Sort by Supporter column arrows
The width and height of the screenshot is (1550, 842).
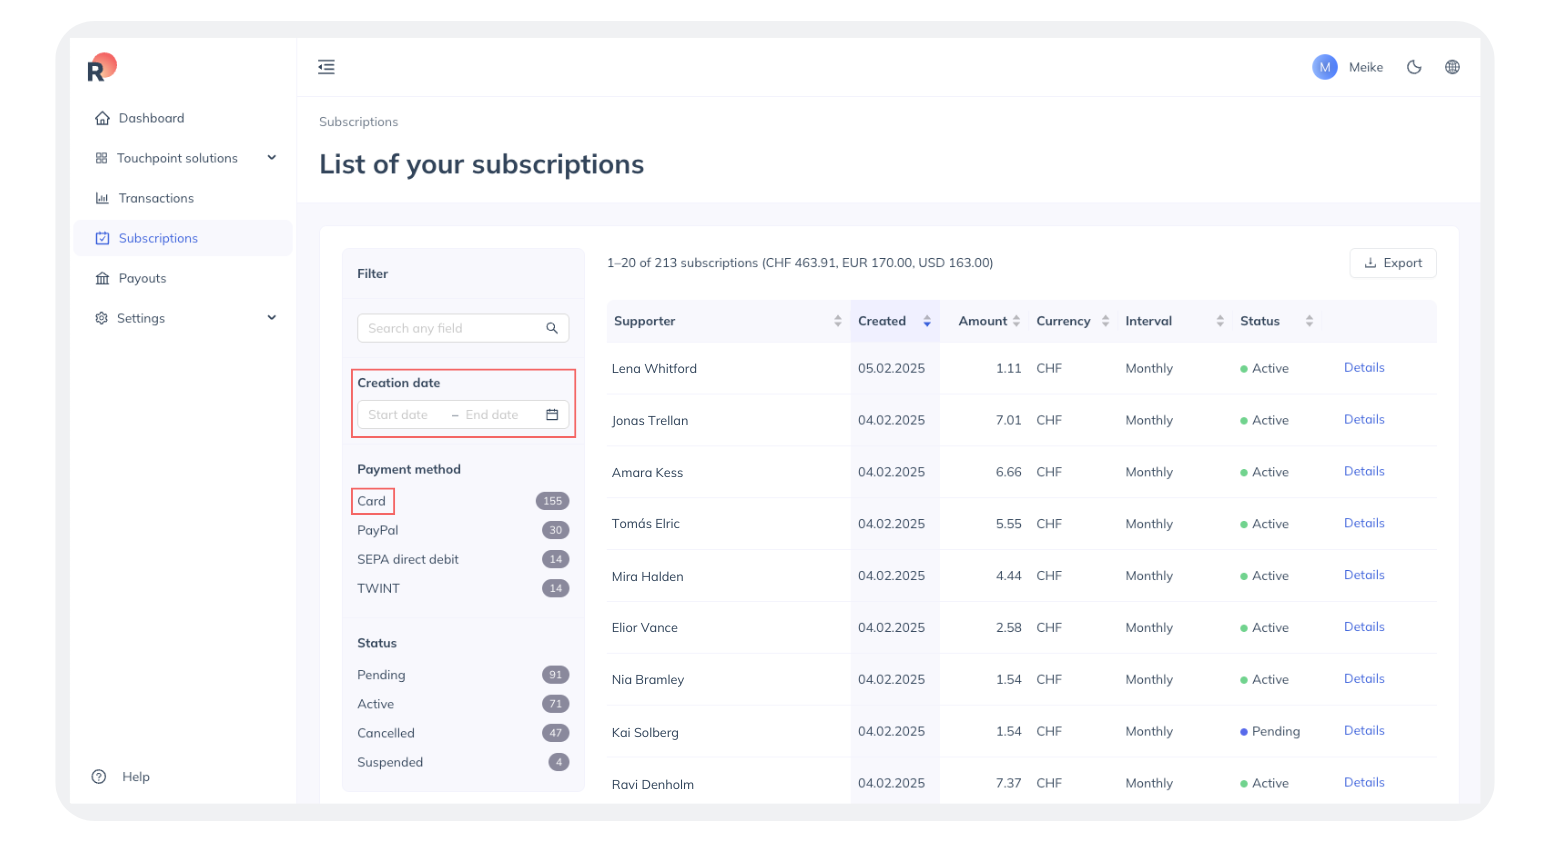point(838,321)
